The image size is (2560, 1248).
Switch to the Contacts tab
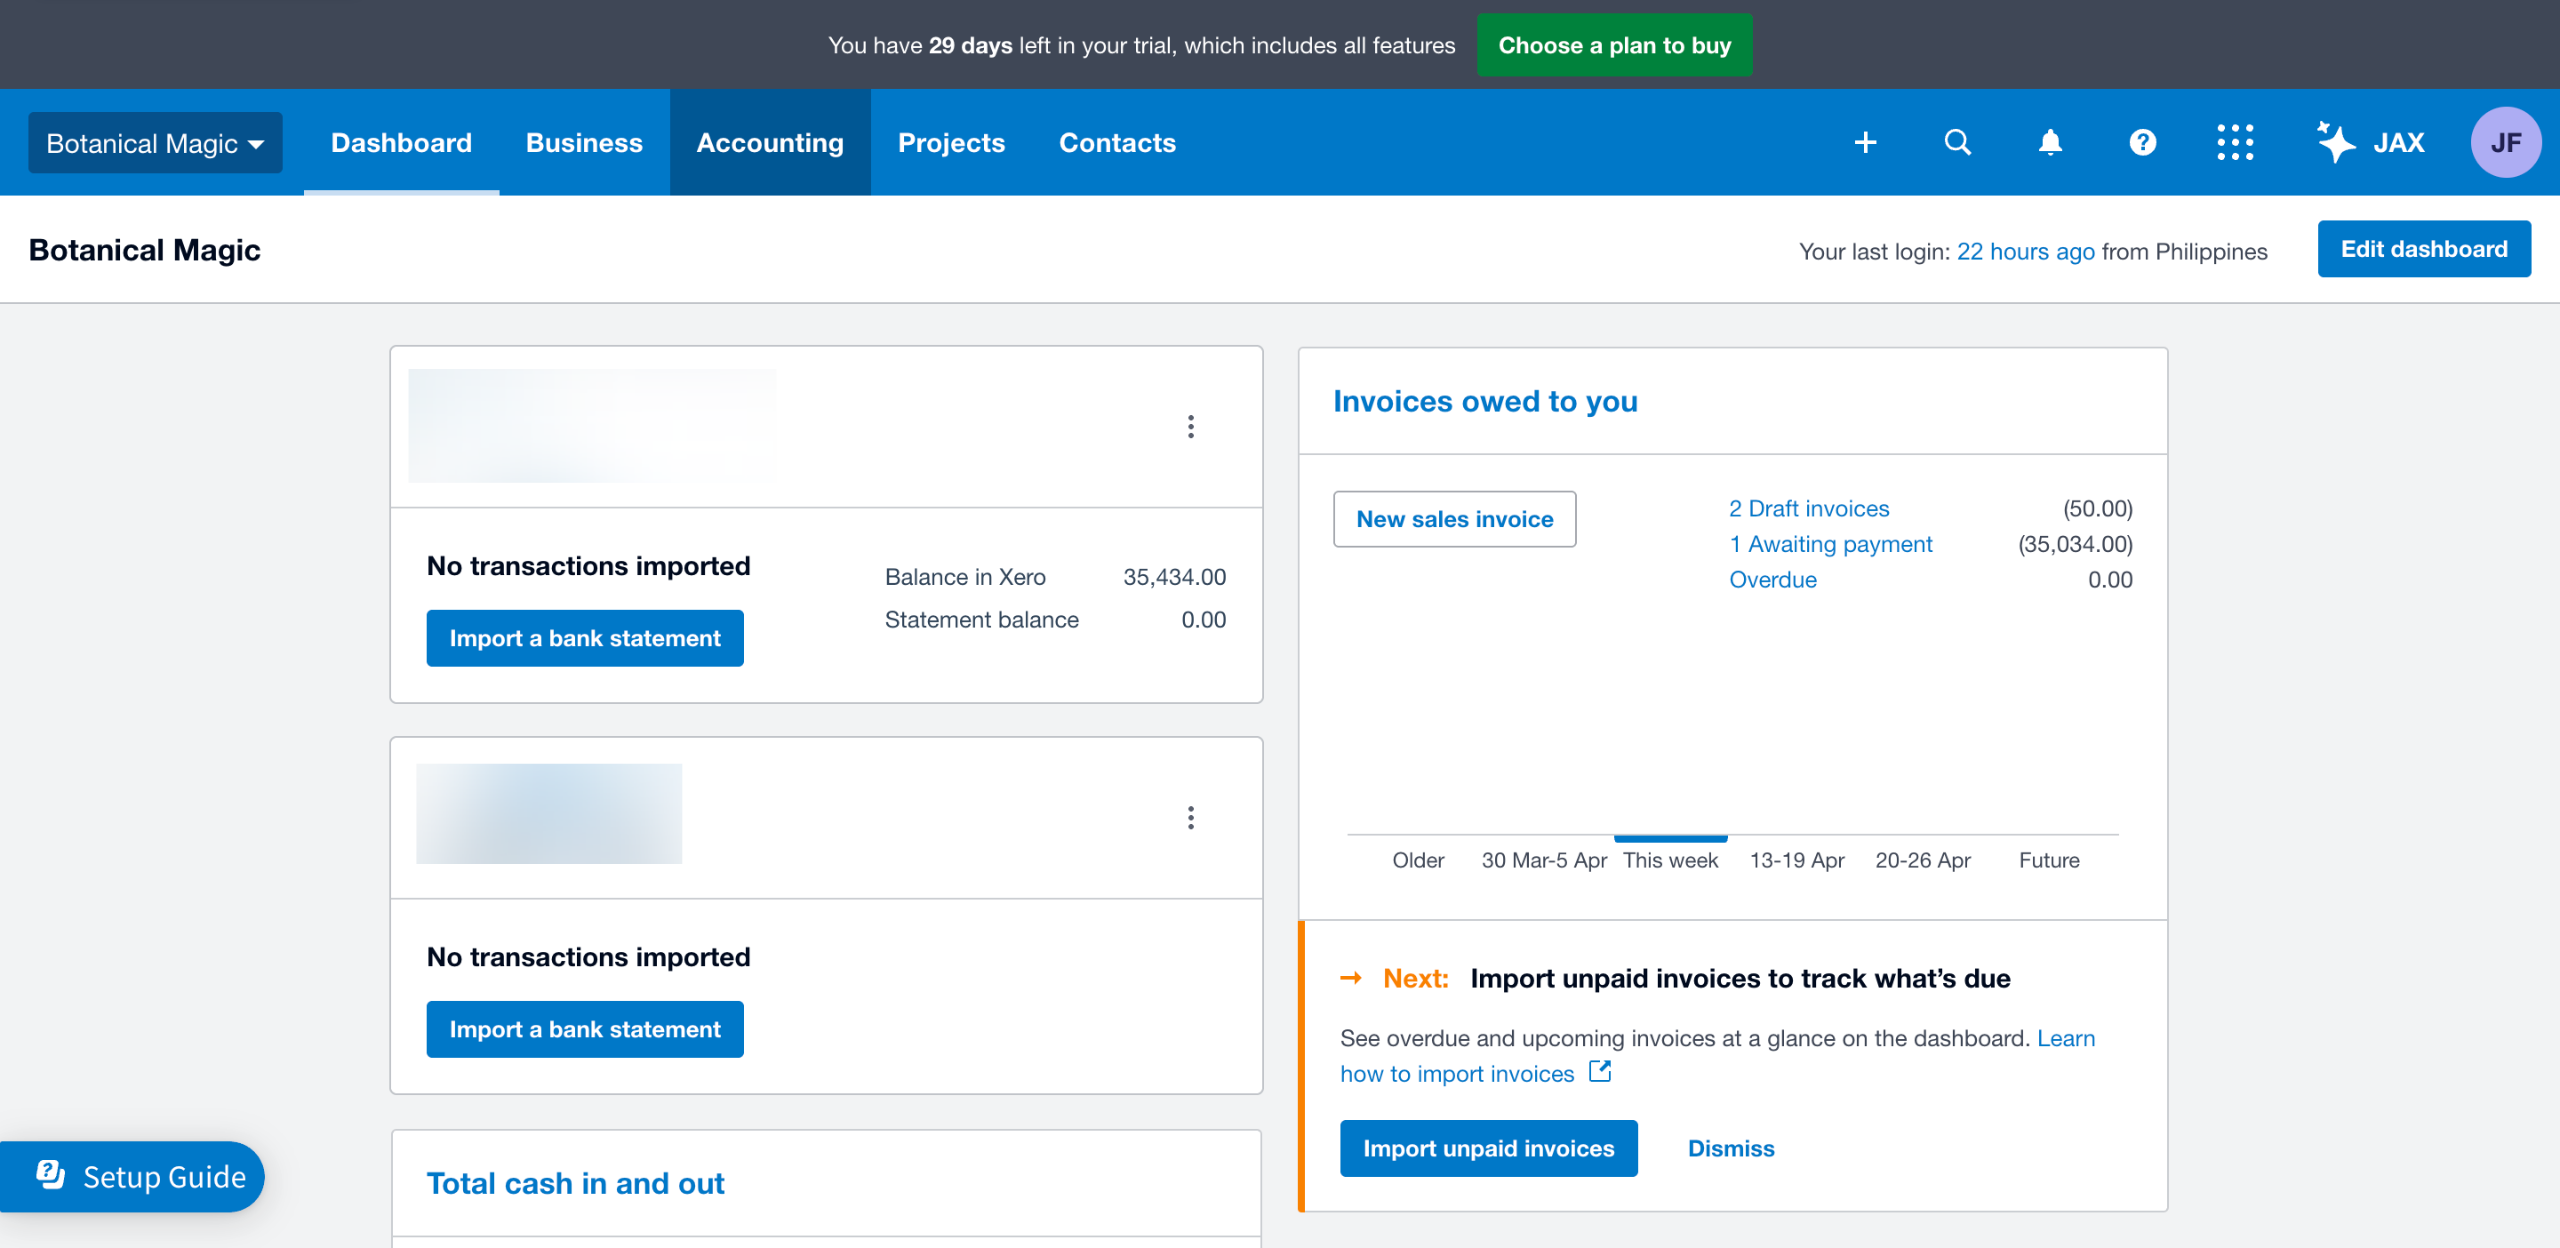(1117, 143)
